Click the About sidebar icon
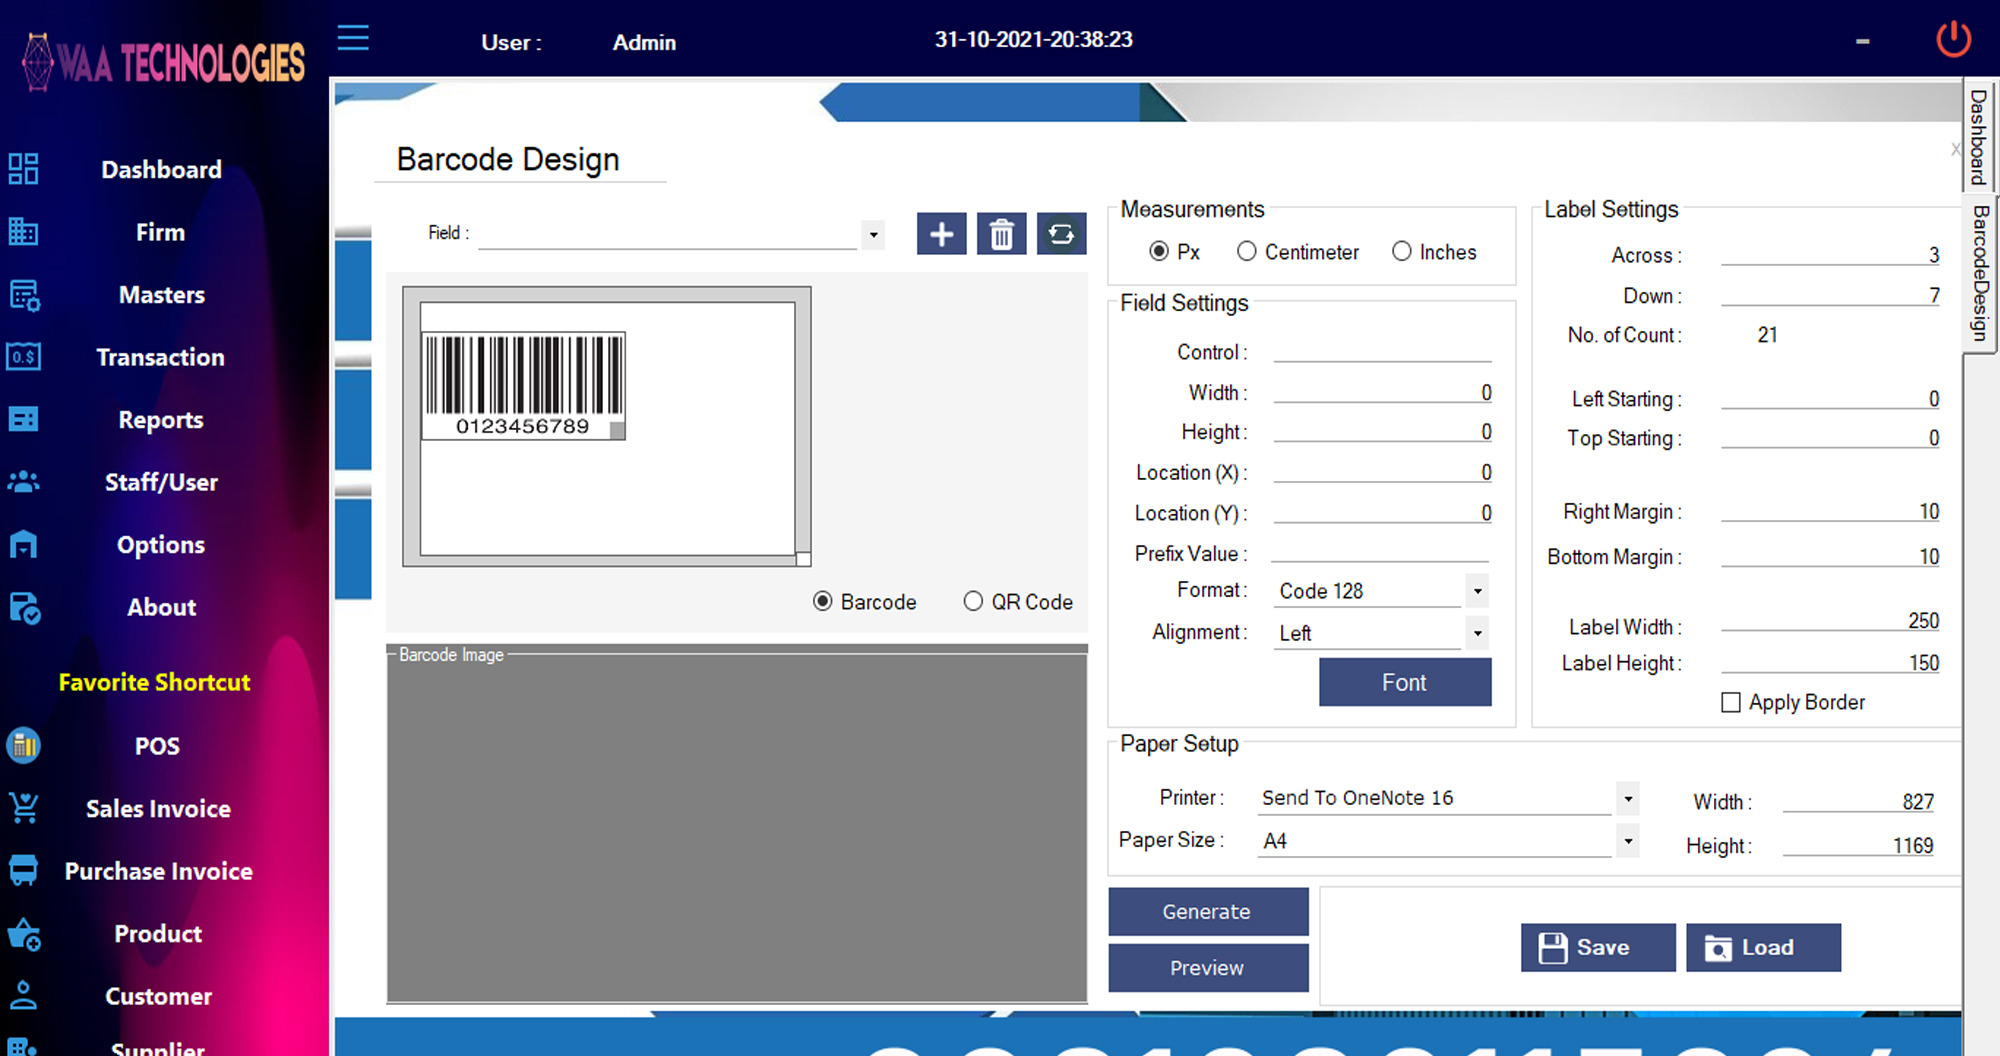 (24, 607)
